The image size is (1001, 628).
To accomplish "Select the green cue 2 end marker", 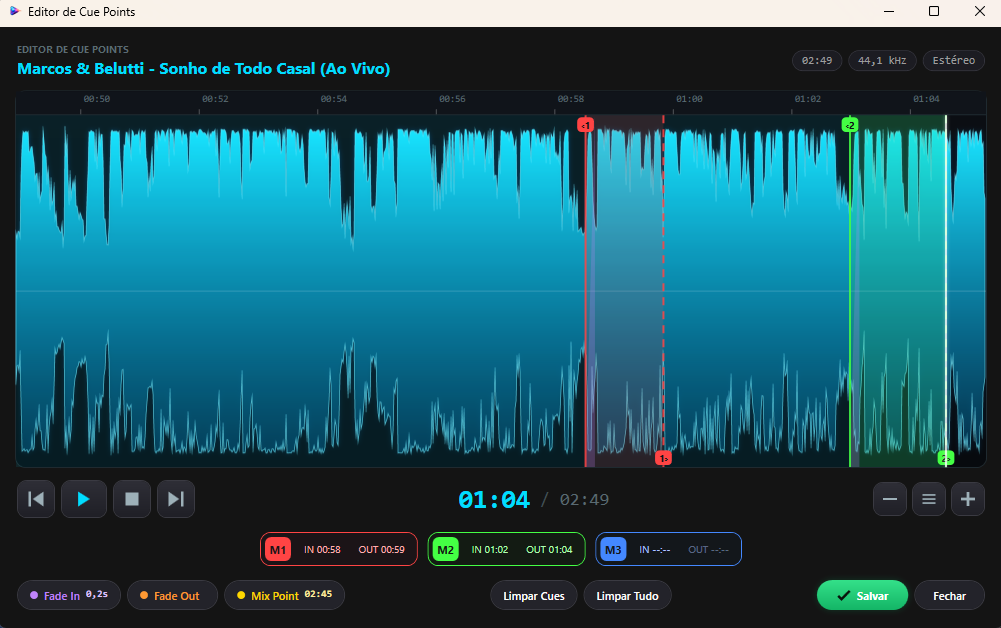I will 945,458.
